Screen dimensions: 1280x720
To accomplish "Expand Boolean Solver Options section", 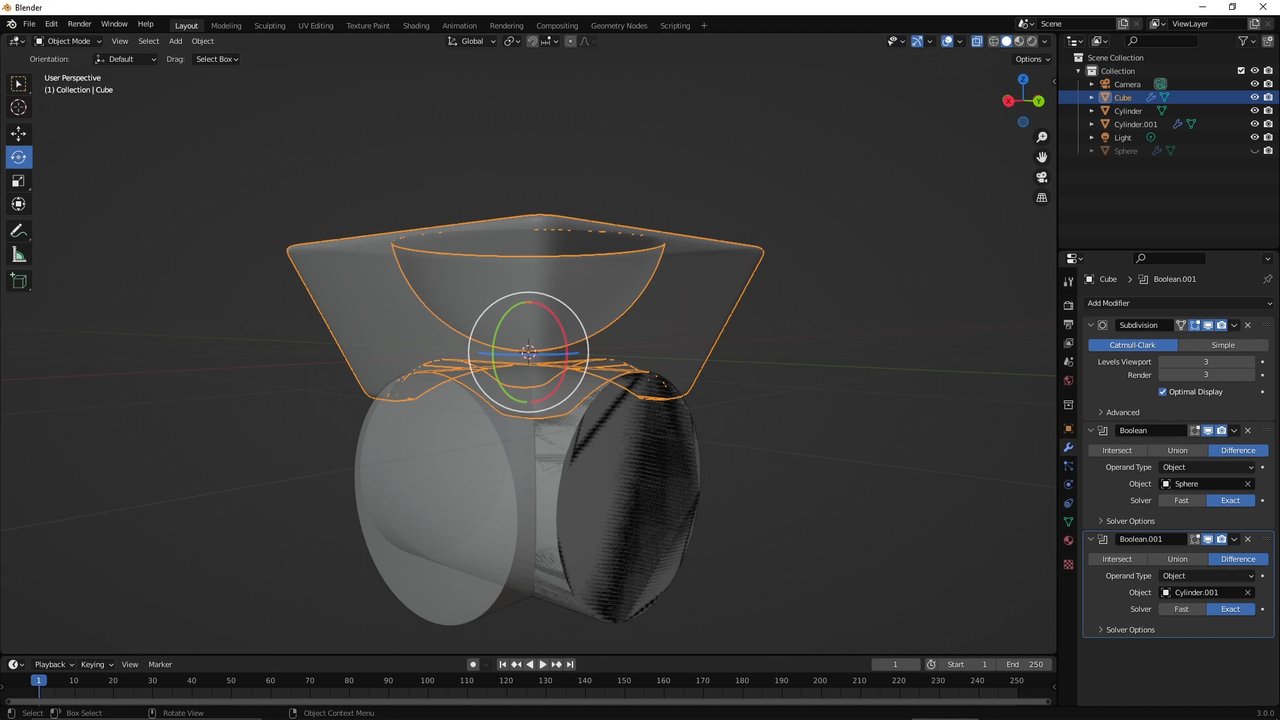I will pos(1127,521).
